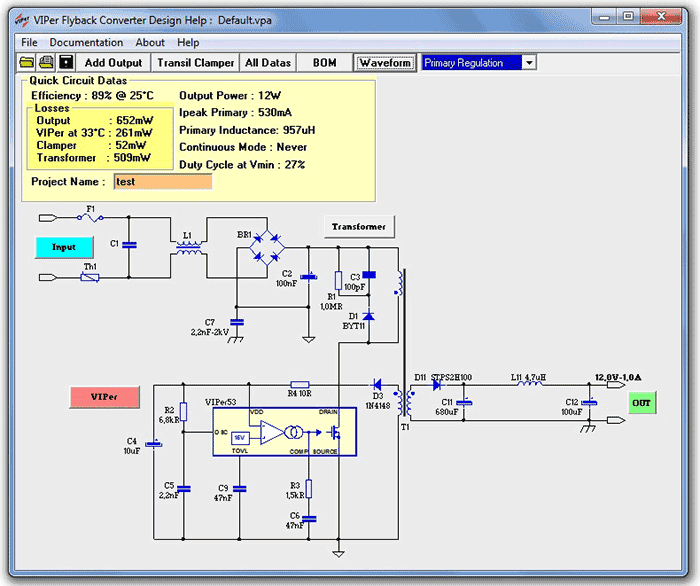The width and height of the screenshot is (700, 586).
Task: Click the Project Name text field
Action: coord(163,182)
